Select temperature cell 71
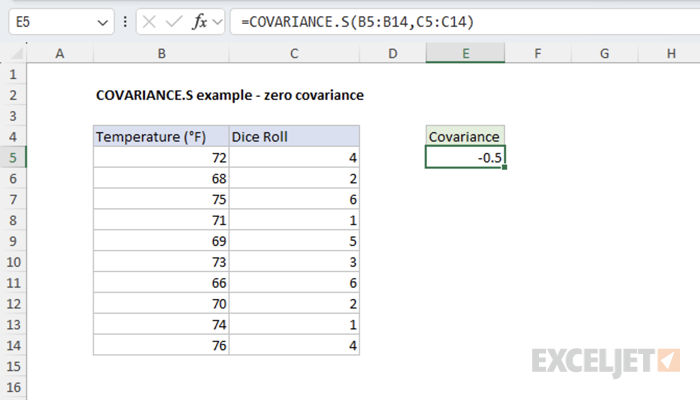700x400 pixels. point(161,220)
